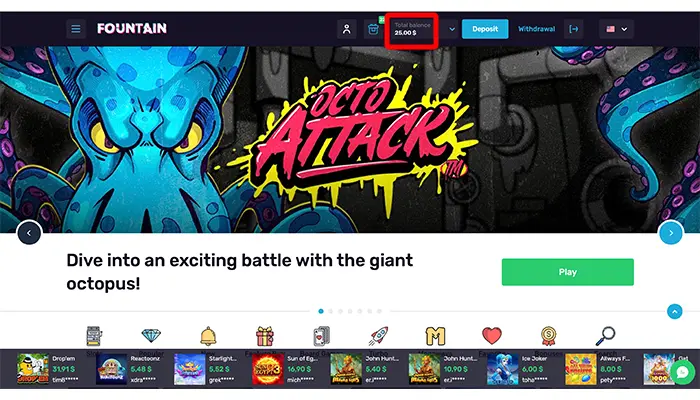
Task: Select the second carousel pagination dot
Action: click(331, 311)
